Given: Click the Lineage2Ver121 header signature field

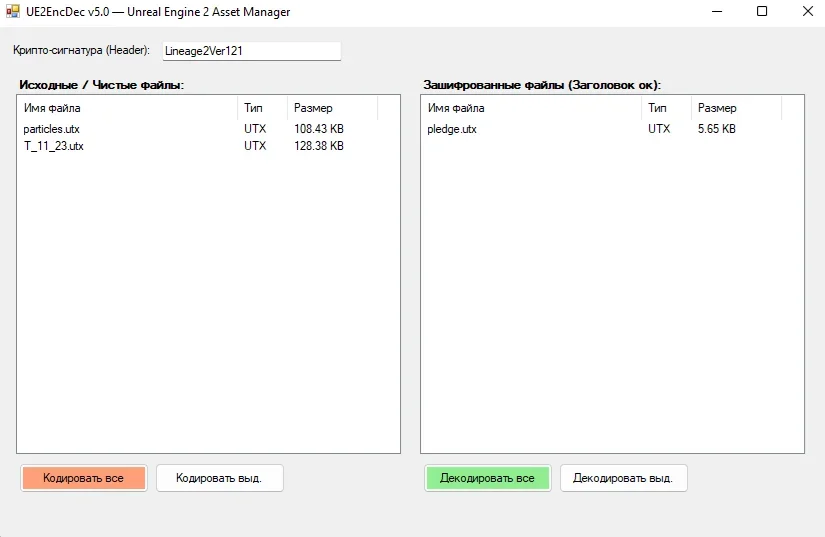Looking at the screenshot, I should 251,51.
